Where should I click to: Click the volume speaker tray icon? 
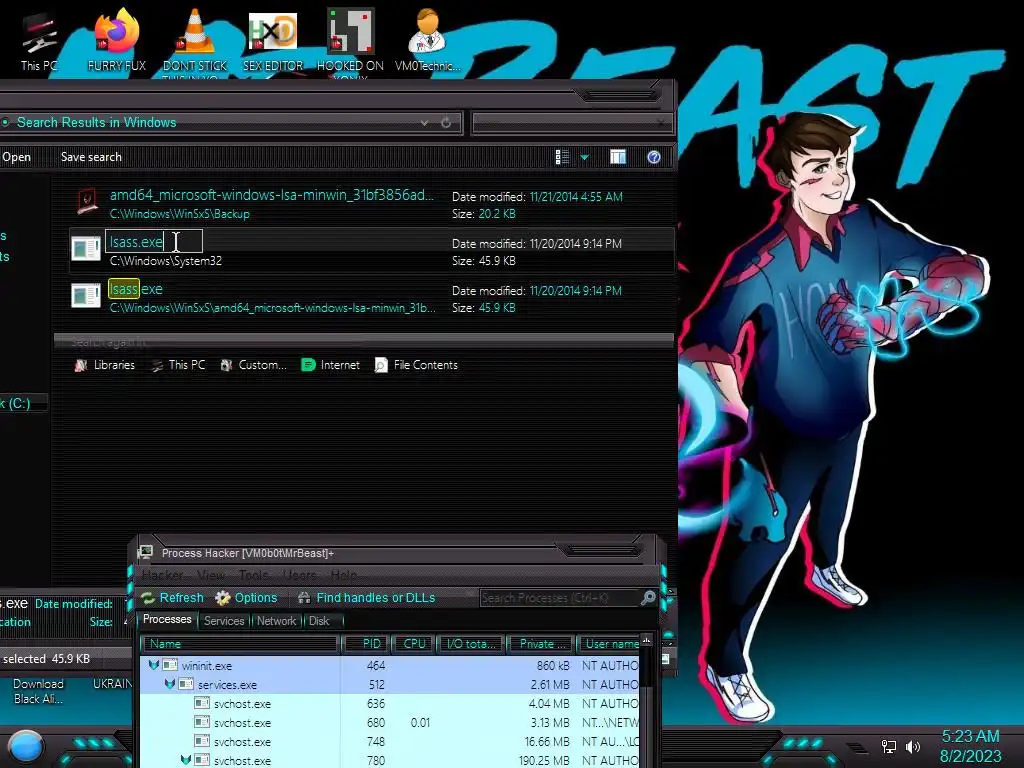coord(912,746)
